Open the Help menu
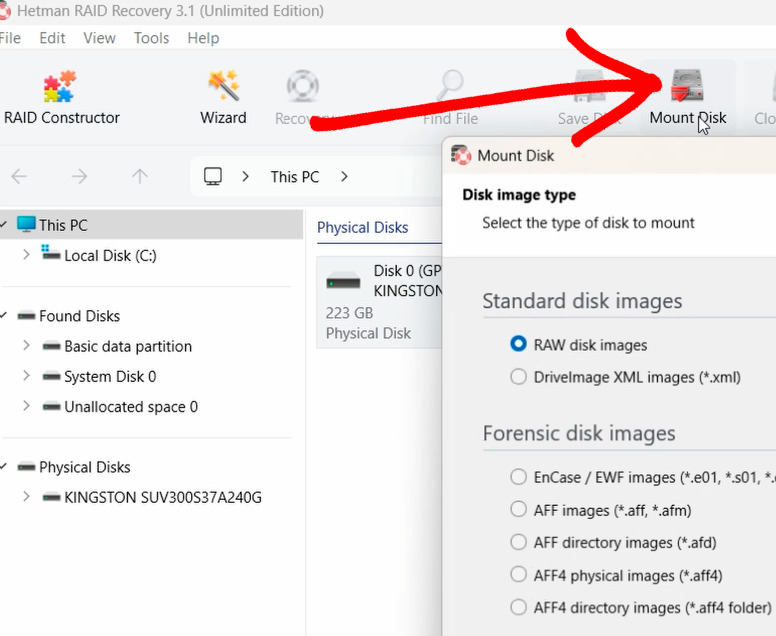Viewport: 776px width, 636px height. tap(203, 38)
